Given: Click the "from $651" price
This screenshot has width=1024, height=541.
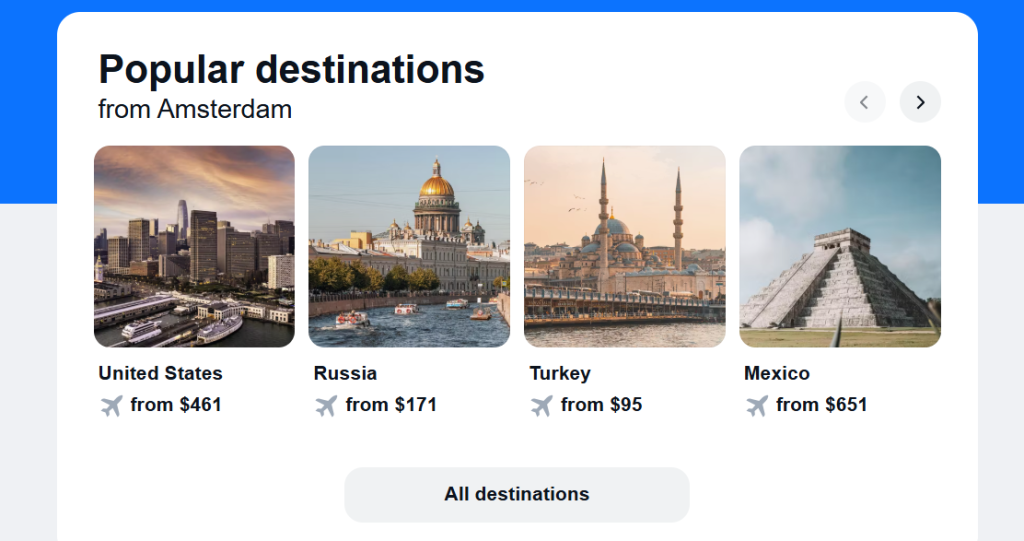Looking at the screenshot, I should point(821,405).
